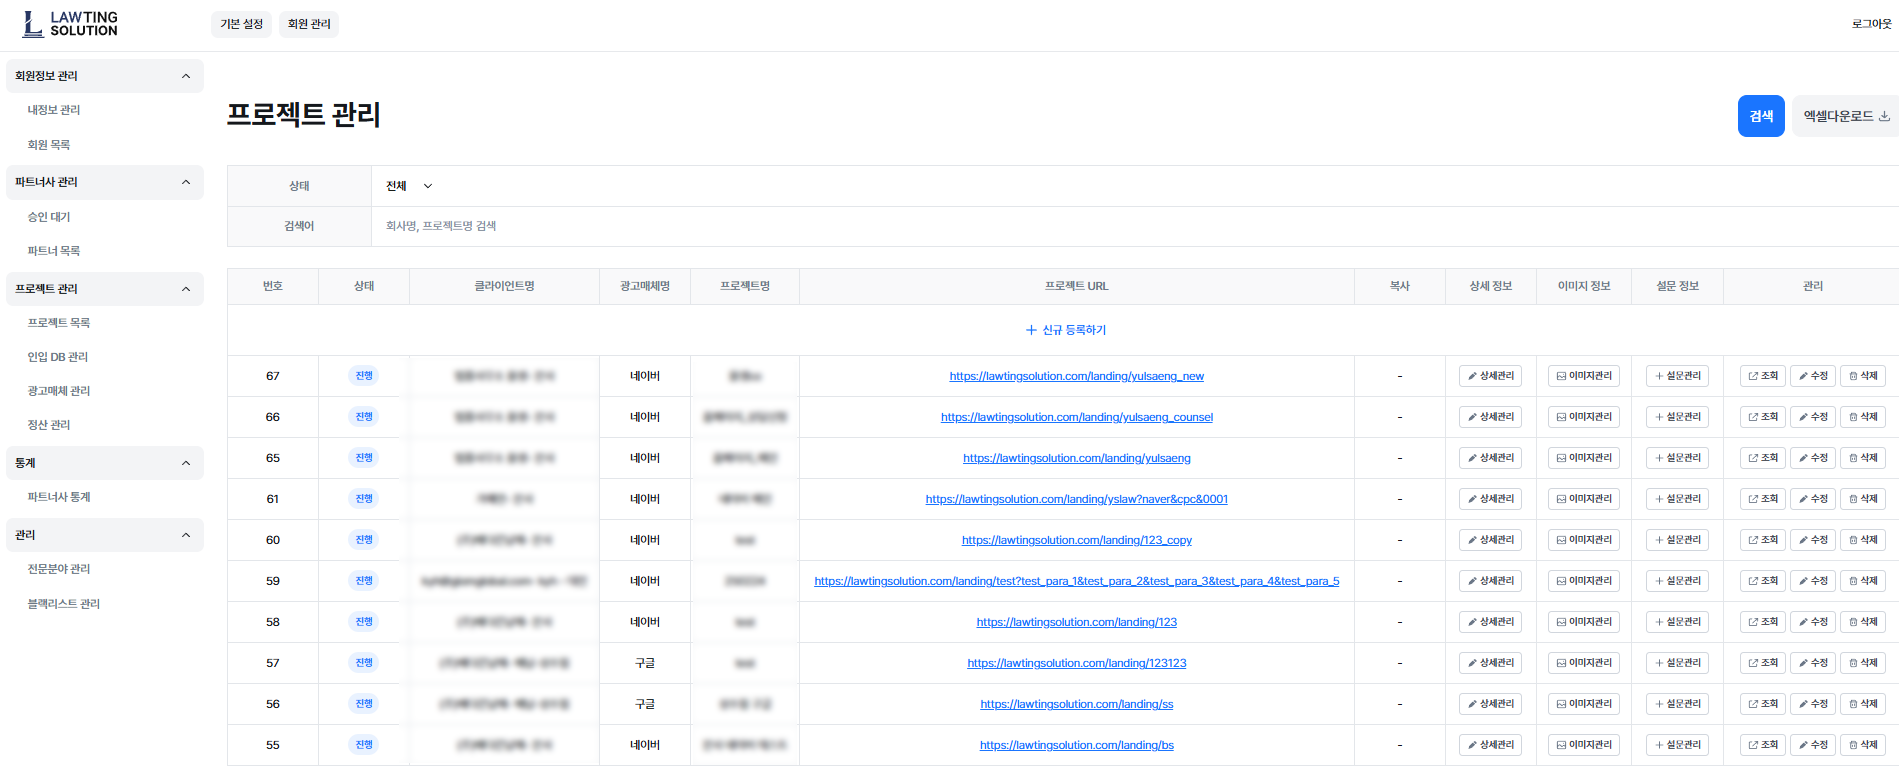This screenshot has height=773, width=1899.
Task: Open the 상태 전체 dropdown
Action: [409, 186]
